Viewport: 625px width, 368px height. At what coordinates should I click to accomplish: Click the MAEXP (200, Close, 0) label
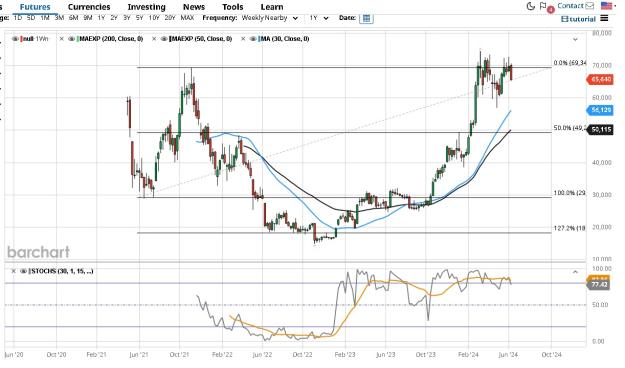tap(111, 39)
